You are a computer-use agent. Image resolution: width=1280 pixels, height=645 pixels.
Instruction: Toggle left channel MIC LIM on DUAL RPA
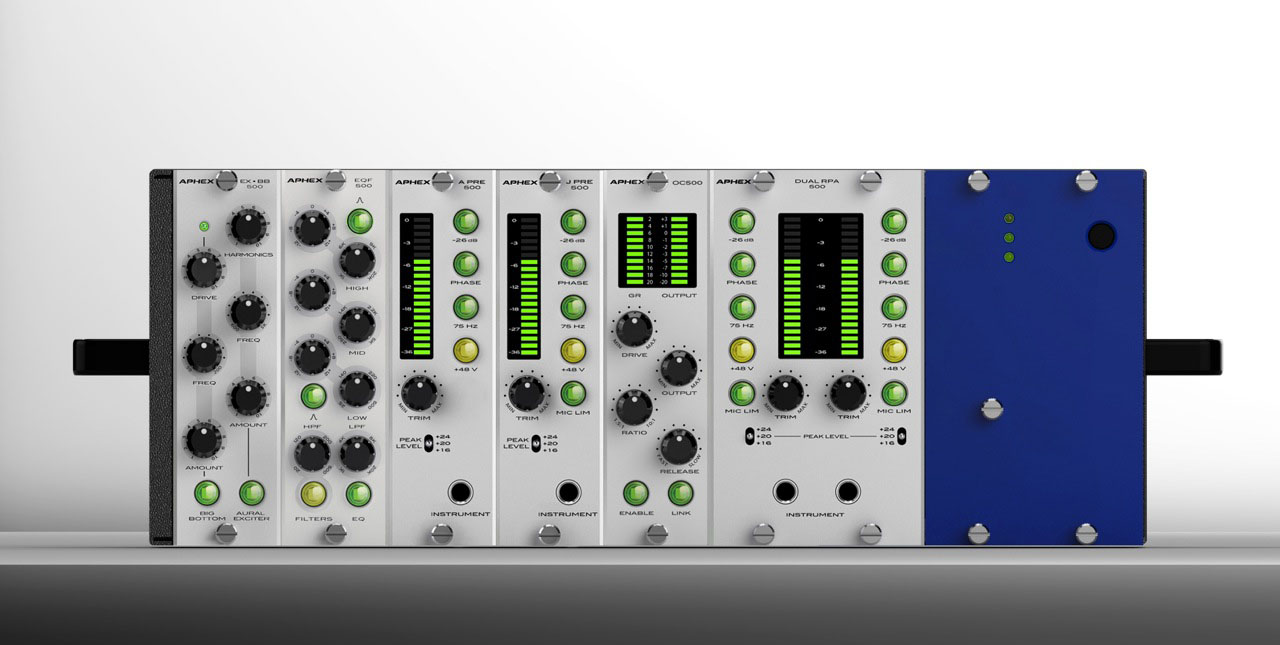pos(741,393)
